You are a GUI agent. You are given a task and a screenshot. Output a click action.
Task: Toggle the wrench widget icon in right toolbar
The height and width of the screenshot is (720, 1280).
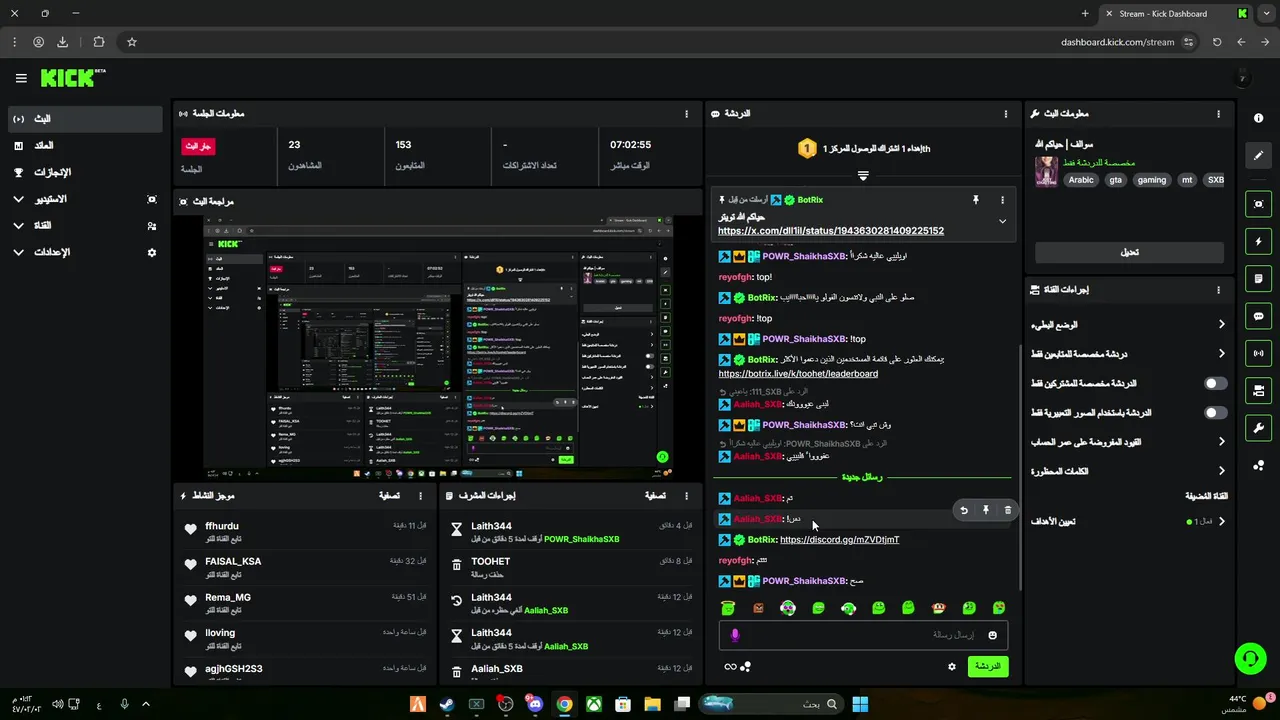1258,428
